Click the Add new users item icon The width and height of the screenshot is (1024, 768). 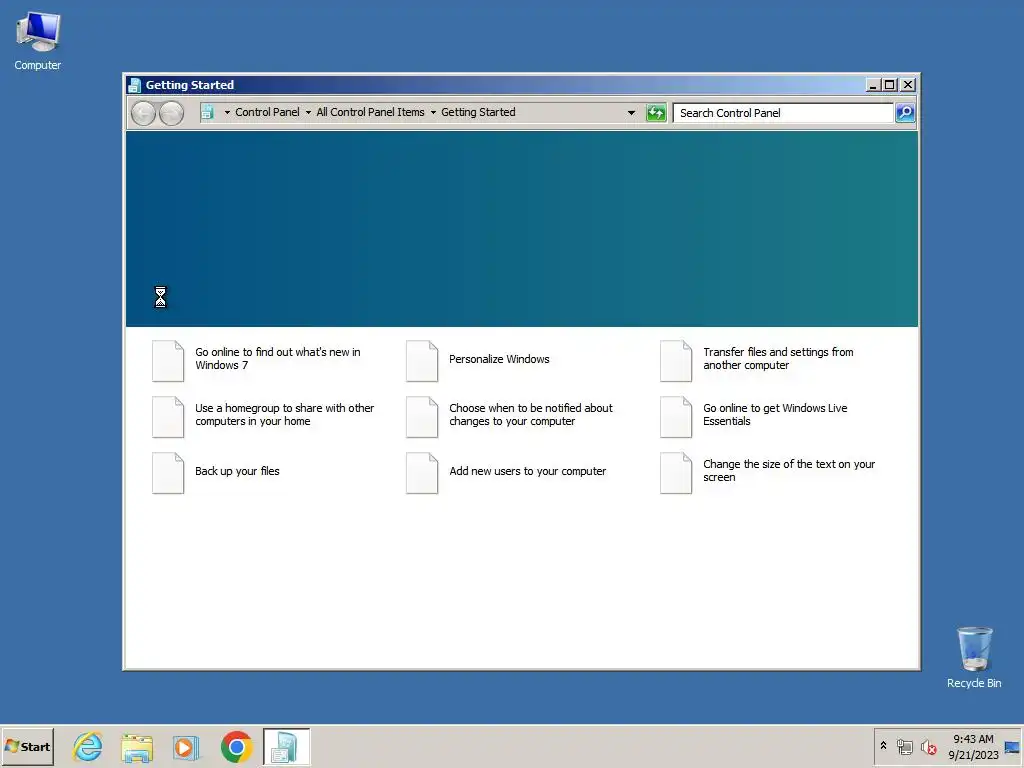[x=422, y=473]
